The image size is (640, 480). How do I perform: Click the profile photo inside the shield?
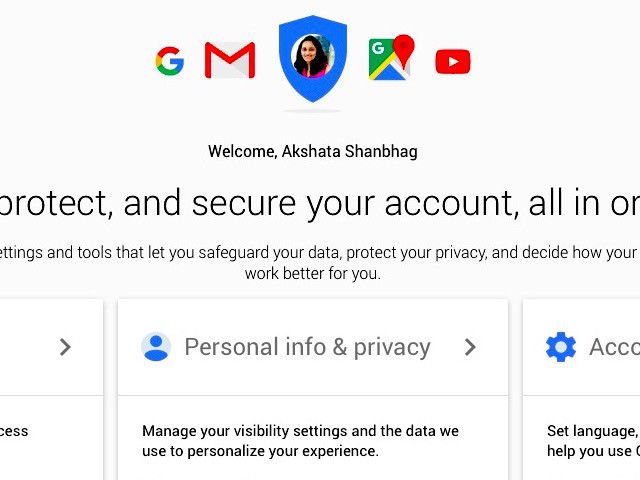(312, 56)
